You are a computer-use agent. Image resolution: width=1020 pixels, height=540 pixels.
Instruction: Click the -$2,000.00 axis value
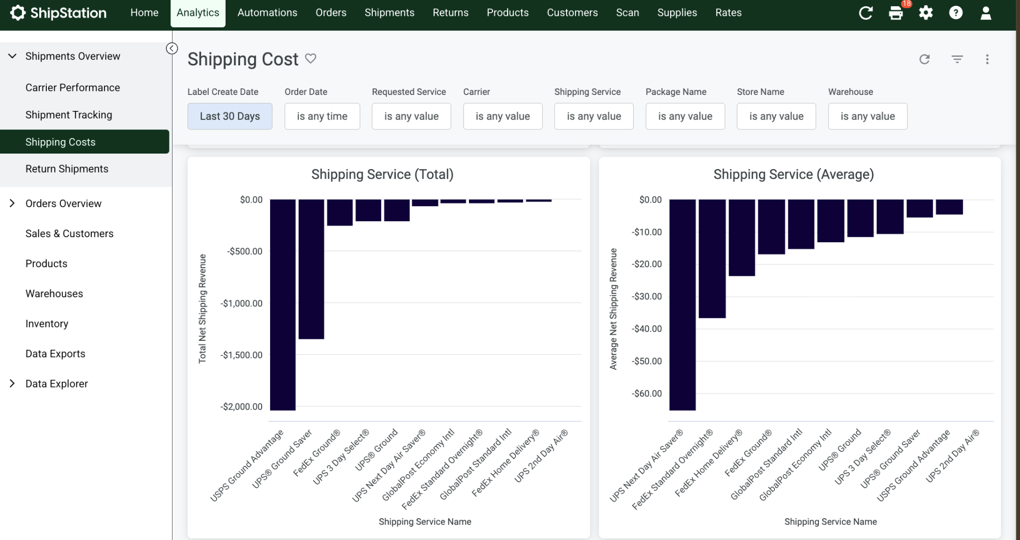(241, 407)
